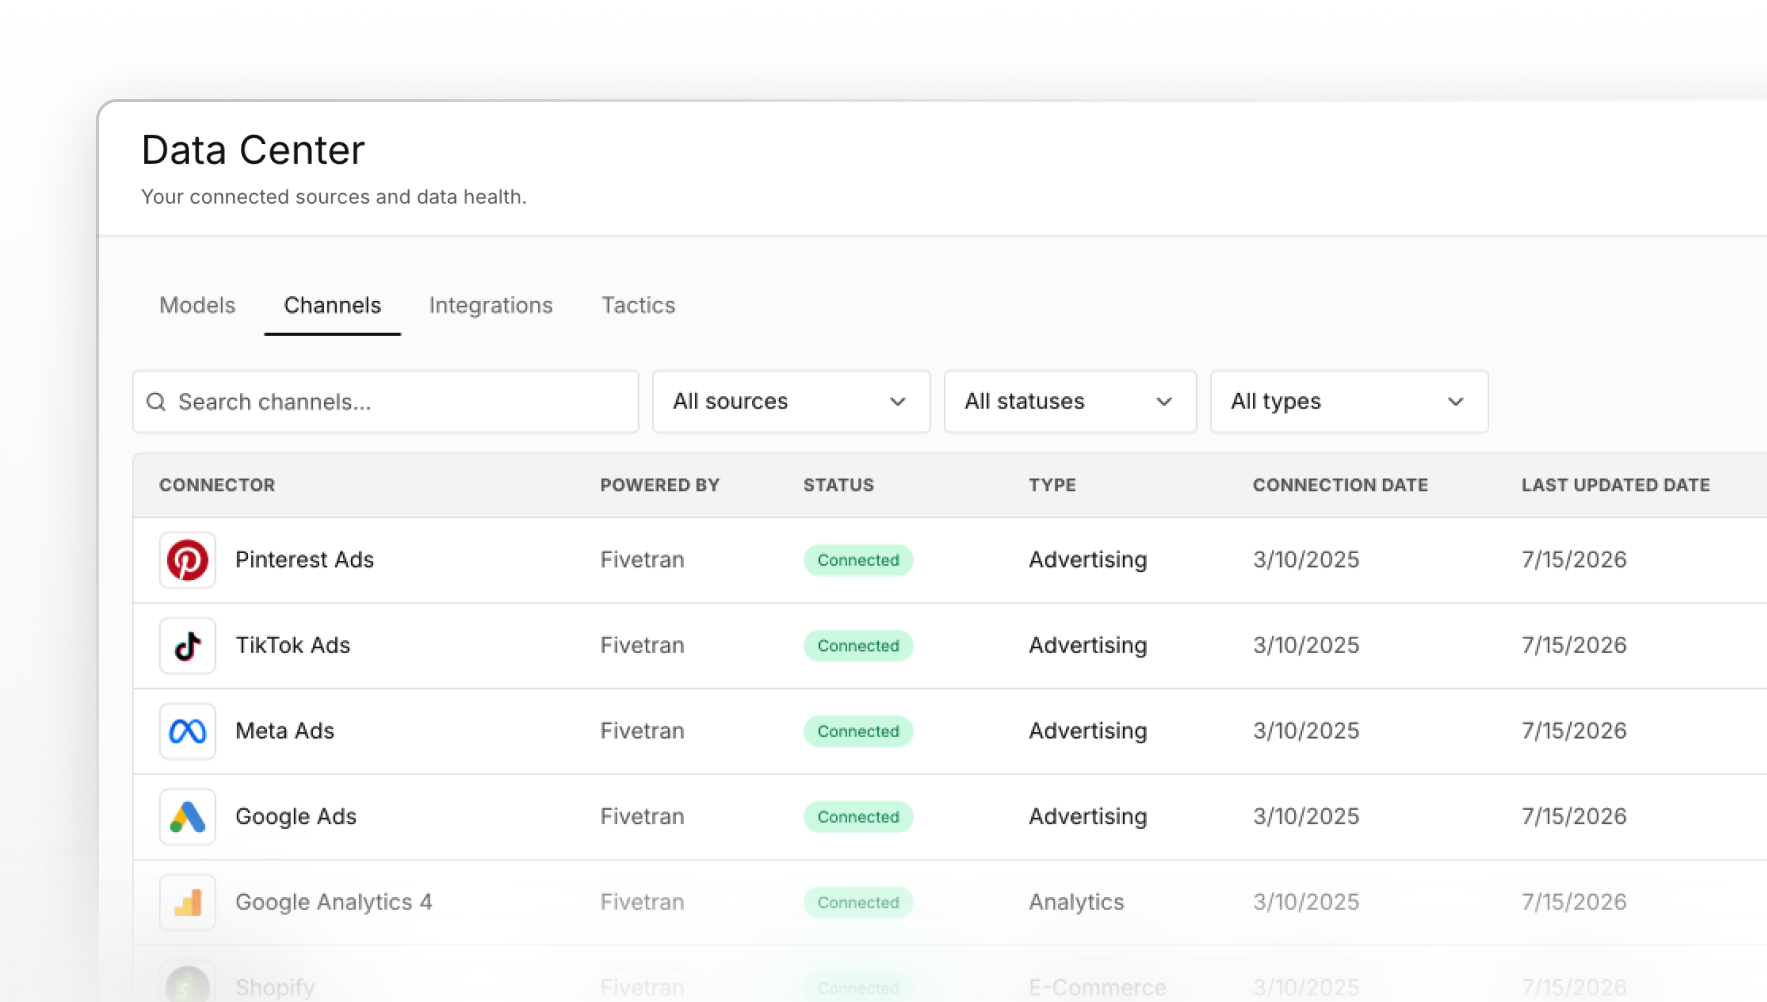Click the Meta Ads connector name
This screenshot has height=1002, width=1767.
(284, 731)
